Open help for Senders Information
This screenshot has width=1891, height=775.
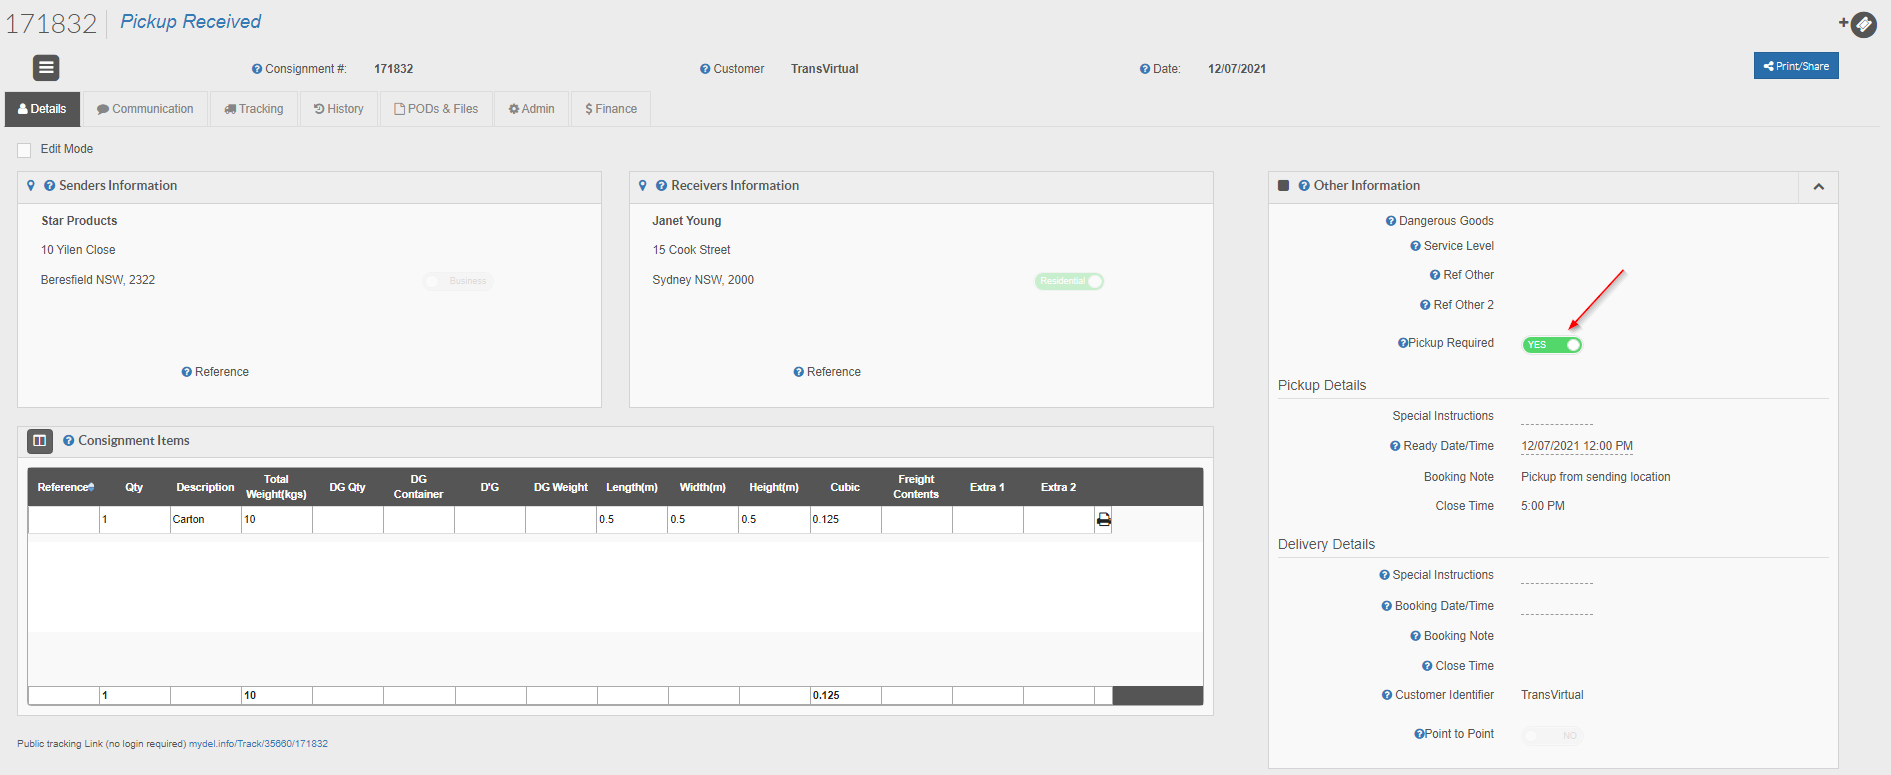tap(49, 186)
